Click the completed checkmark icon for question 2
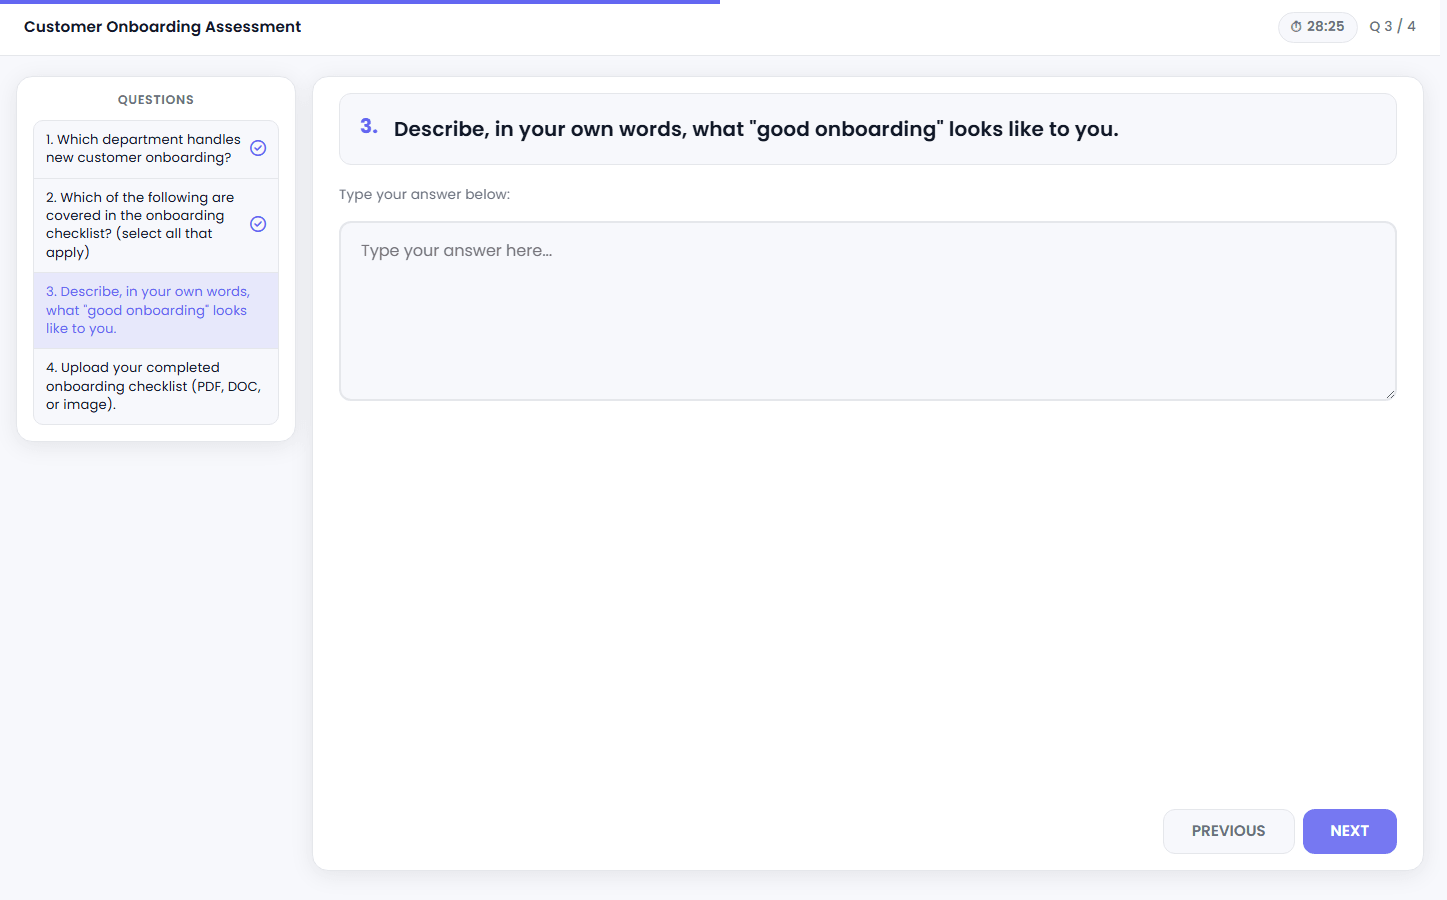The height and width of the screenshot is (900, 1447). click(x=258, y=224)
